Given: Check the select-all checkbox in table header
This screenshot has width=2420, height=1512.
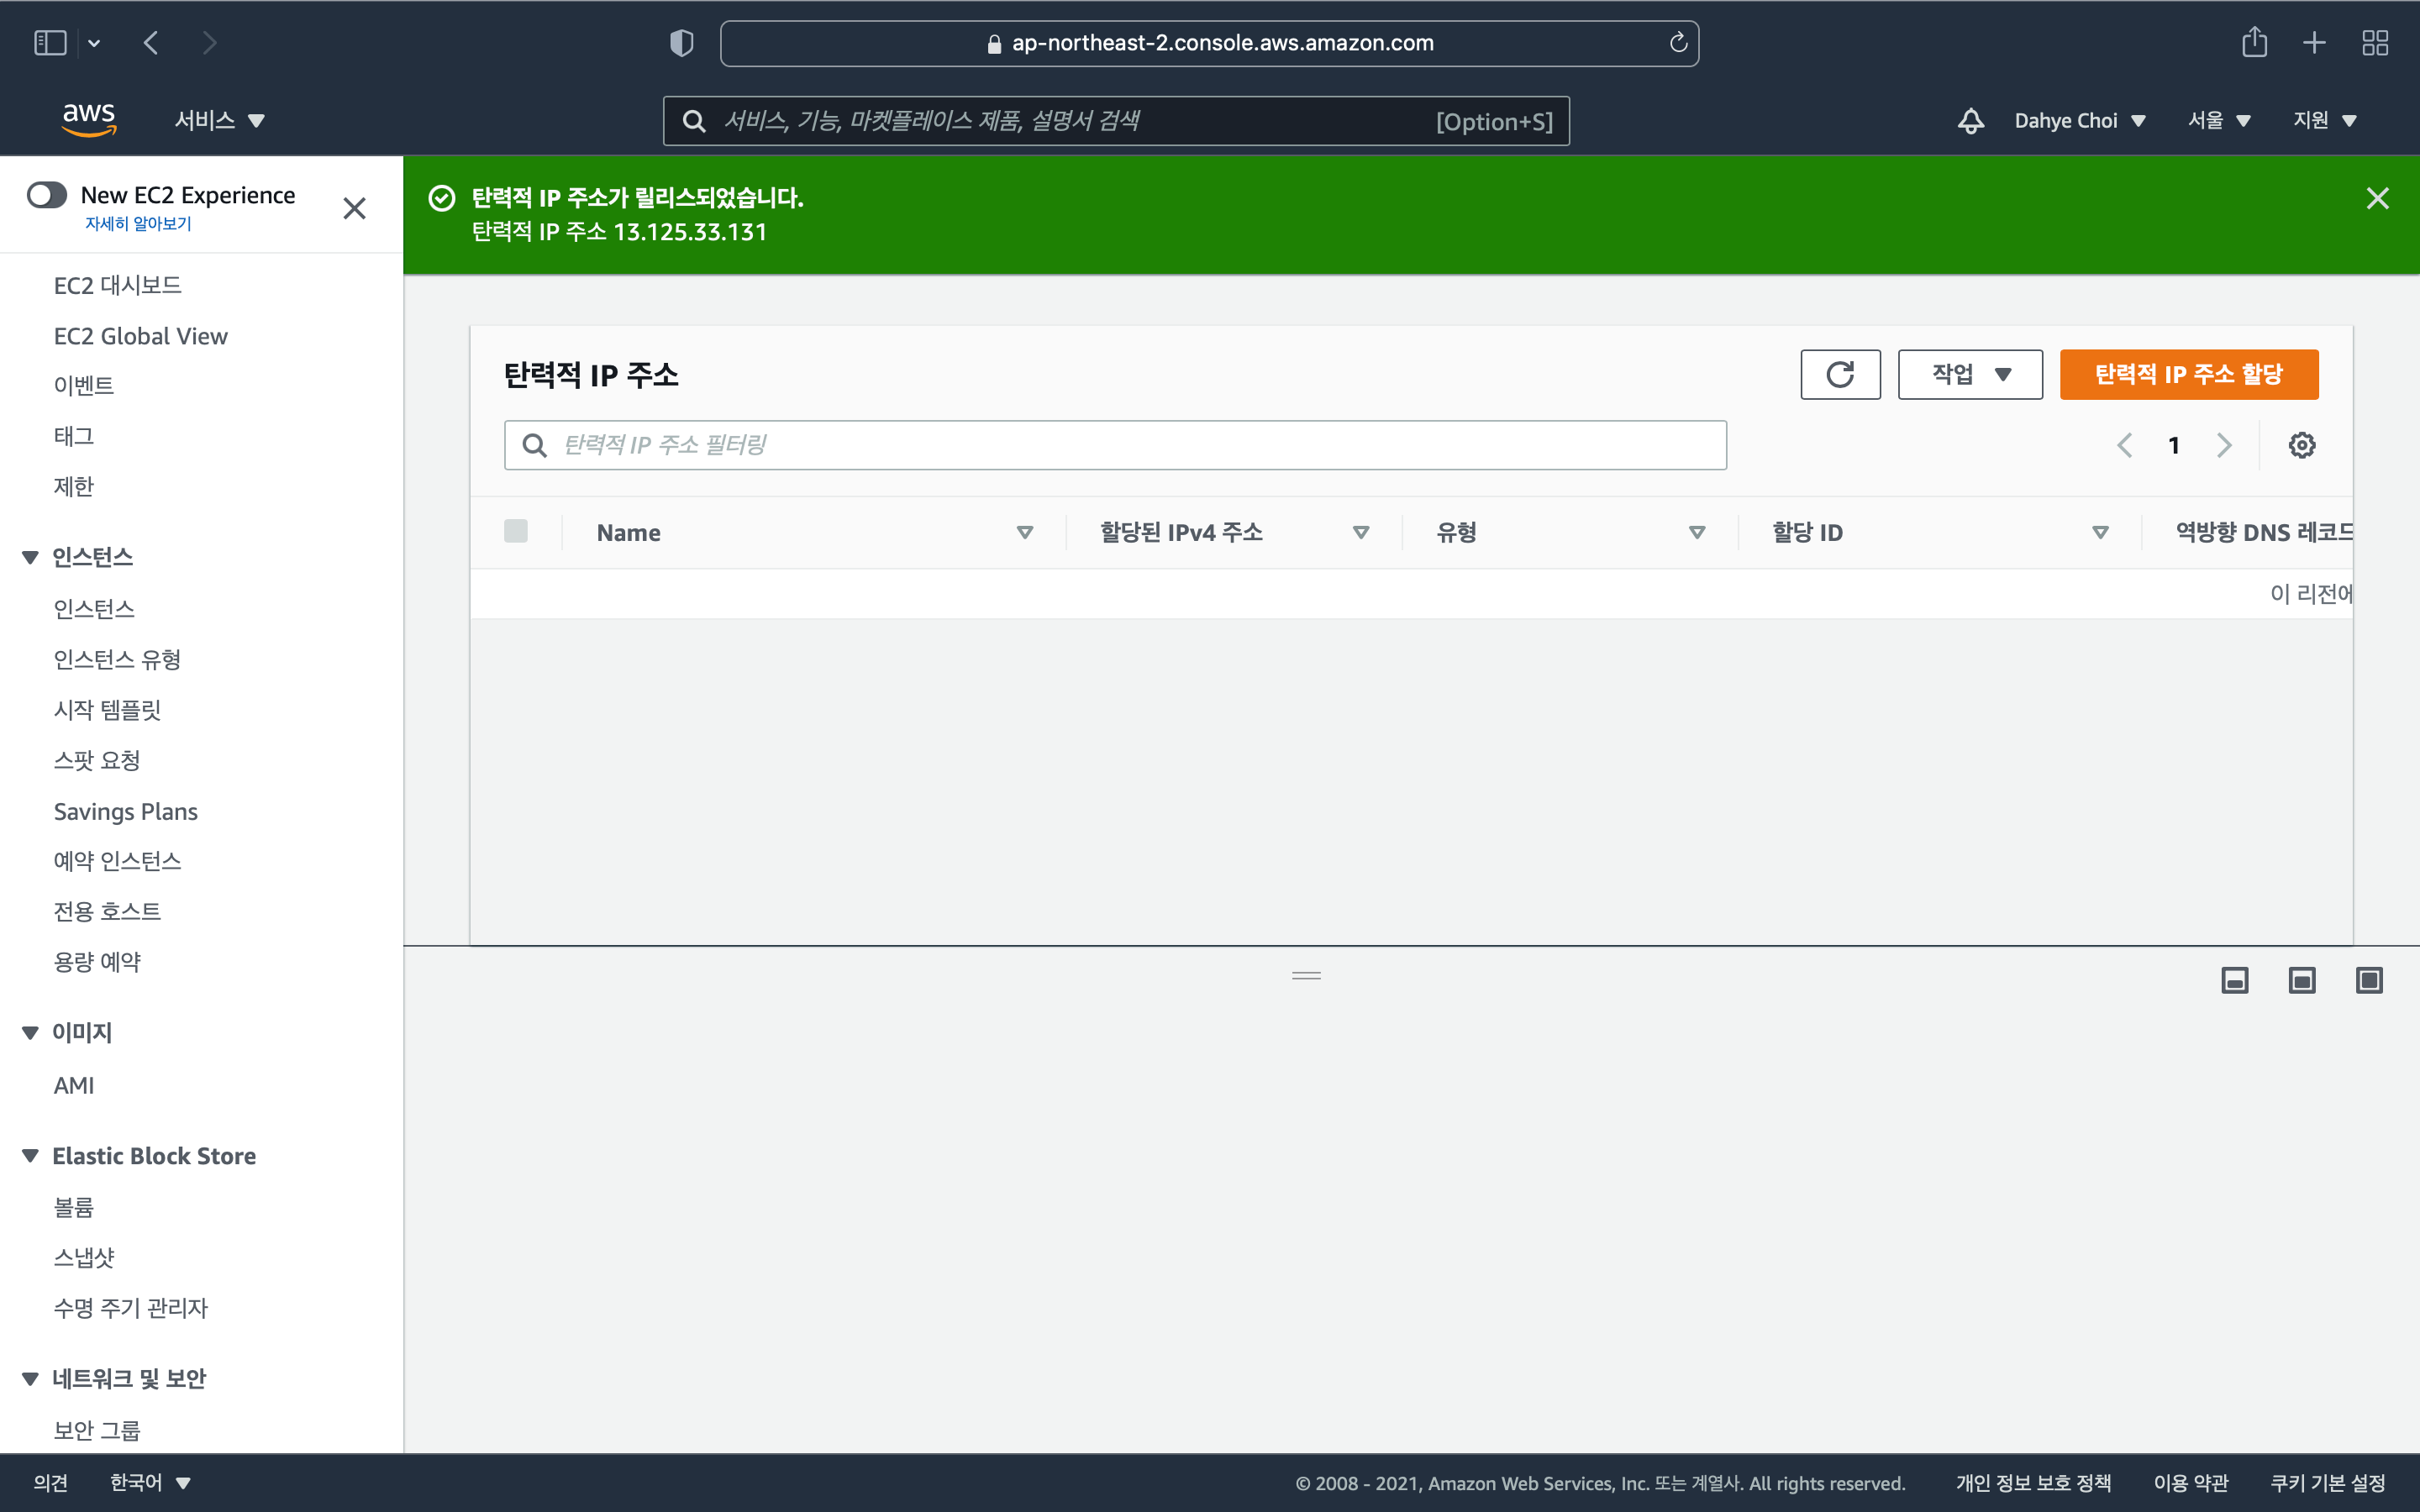Looking at the screenshot, I should (x=516, y=531).
